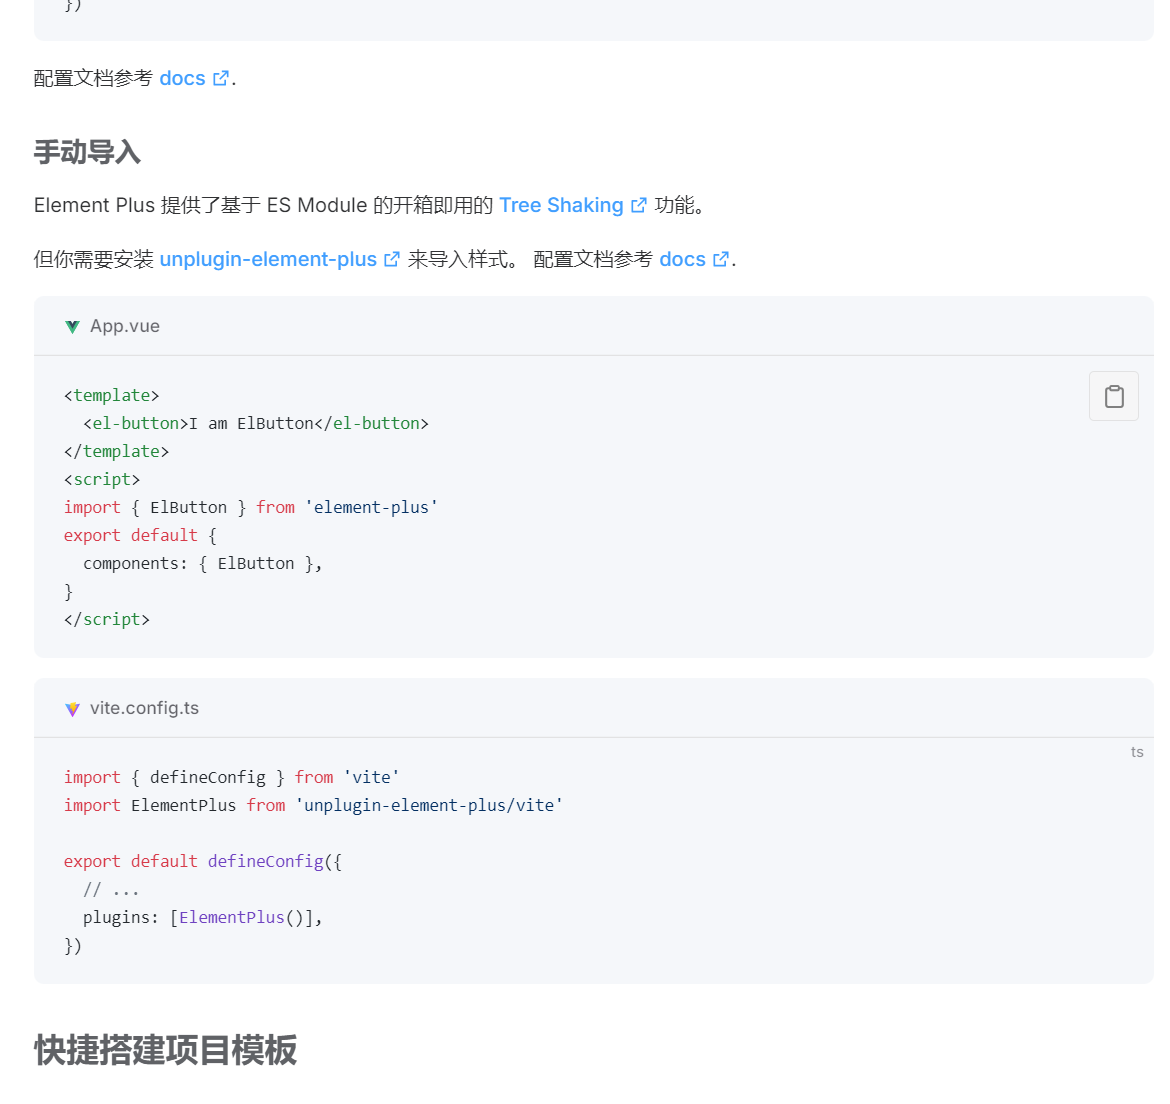The width and height of the screenshot is (1170, 1104).
Task: Click the 手动导入 heading
Action: coord(87,152)
